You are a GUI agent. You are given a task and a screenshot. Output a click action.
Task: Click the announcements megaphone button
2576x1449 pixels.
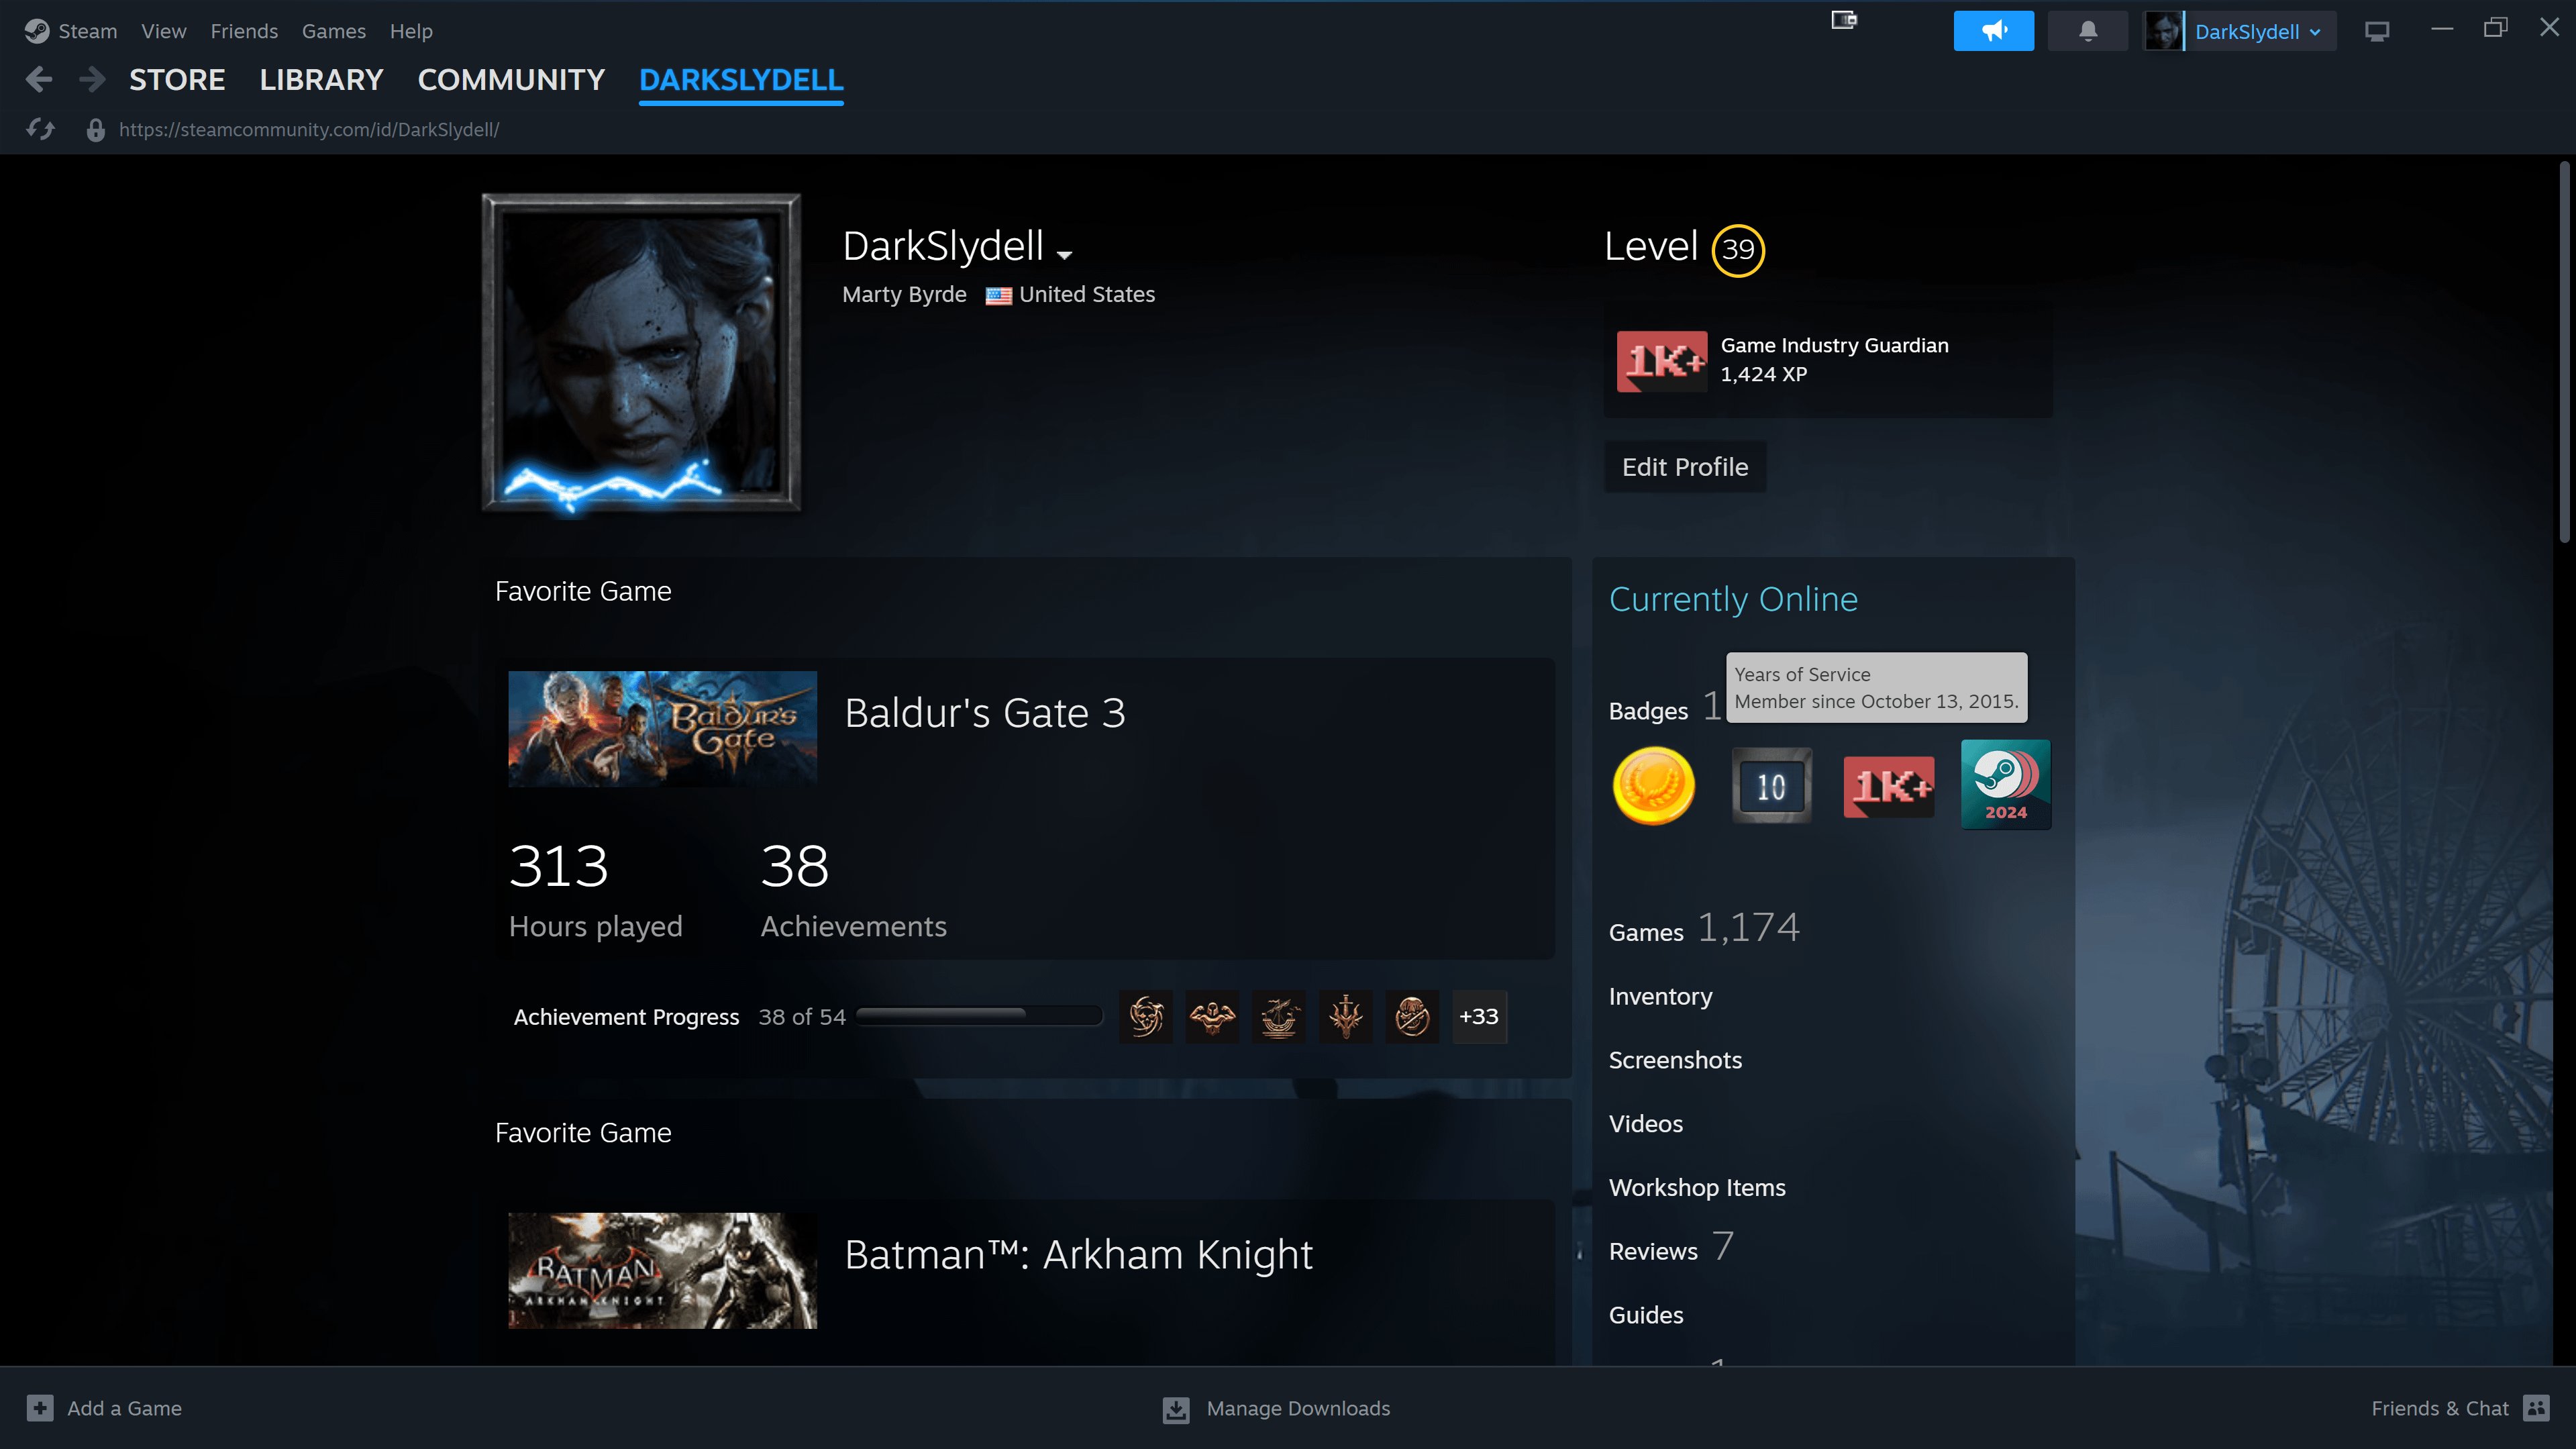coord(1993,31)
